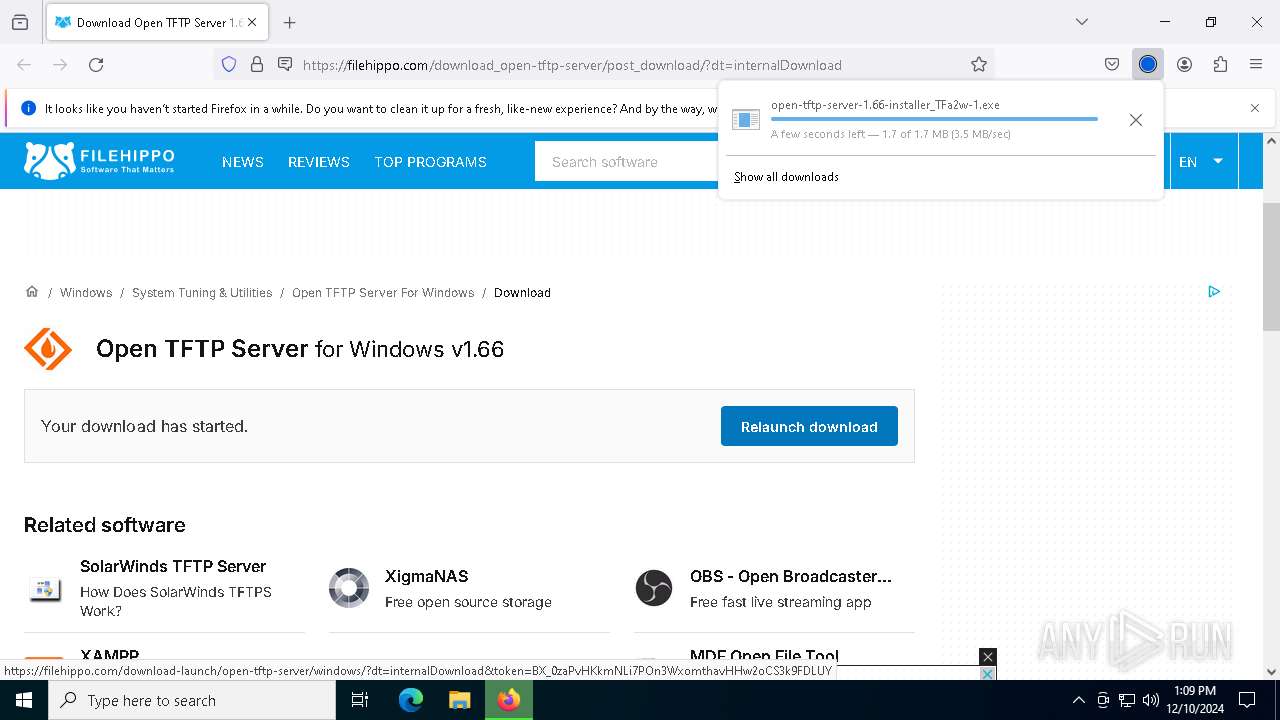Image resolution: width=1280 pixels, height=720 pixels.
Task: Open a new tab with plus button
Action: pos(289,22)
